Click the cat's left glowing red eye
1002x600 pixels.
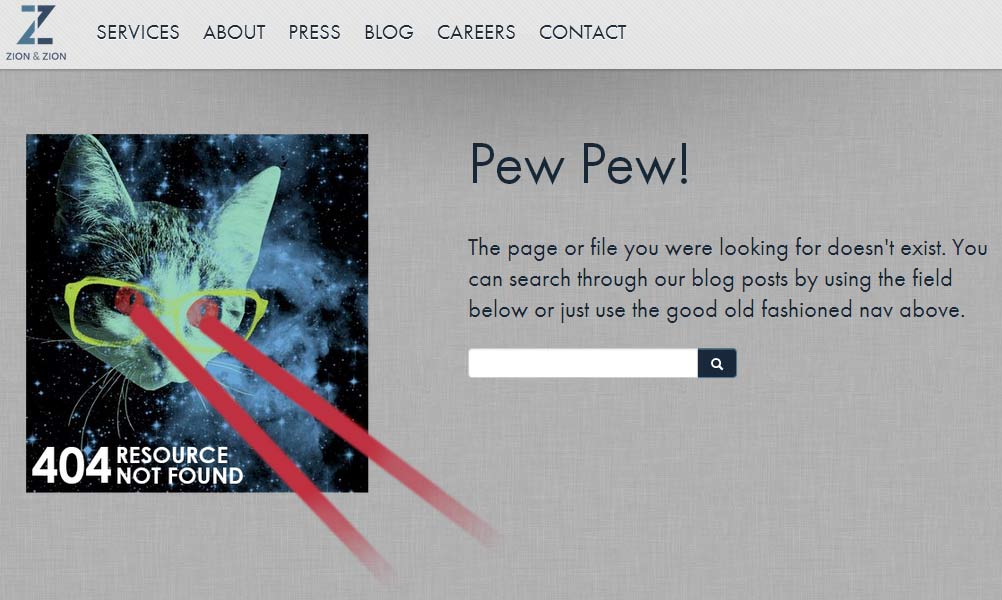tap(128, 300)
